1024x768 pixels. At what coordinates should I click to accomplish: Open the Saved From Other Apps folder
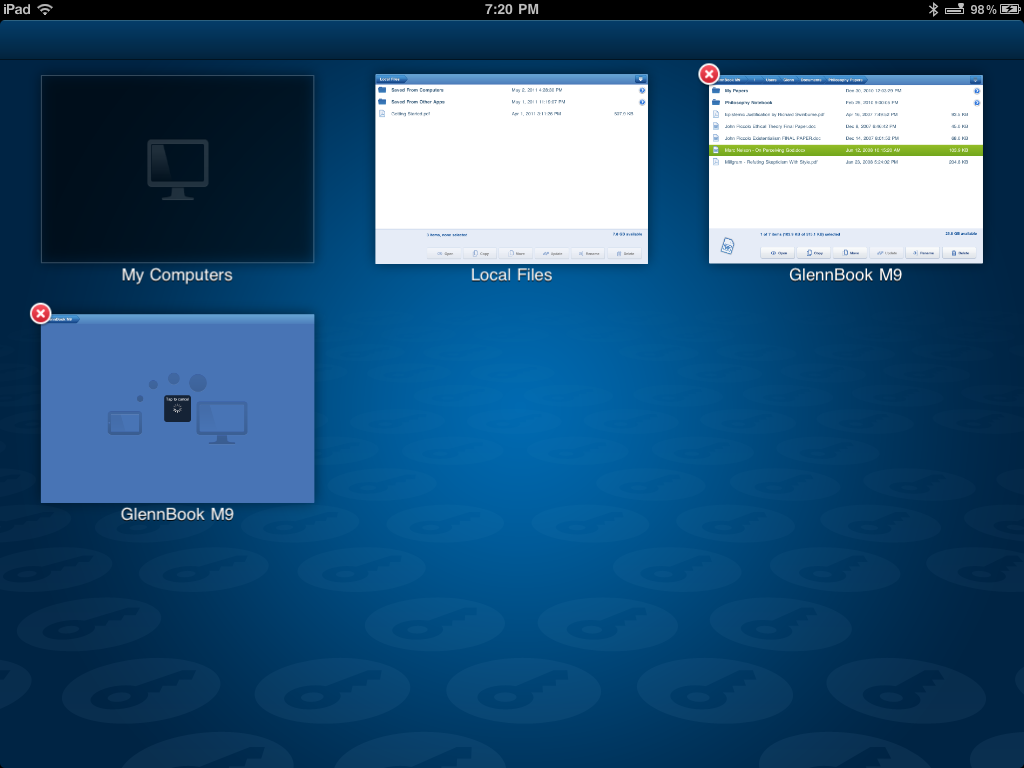coord(418,102)
